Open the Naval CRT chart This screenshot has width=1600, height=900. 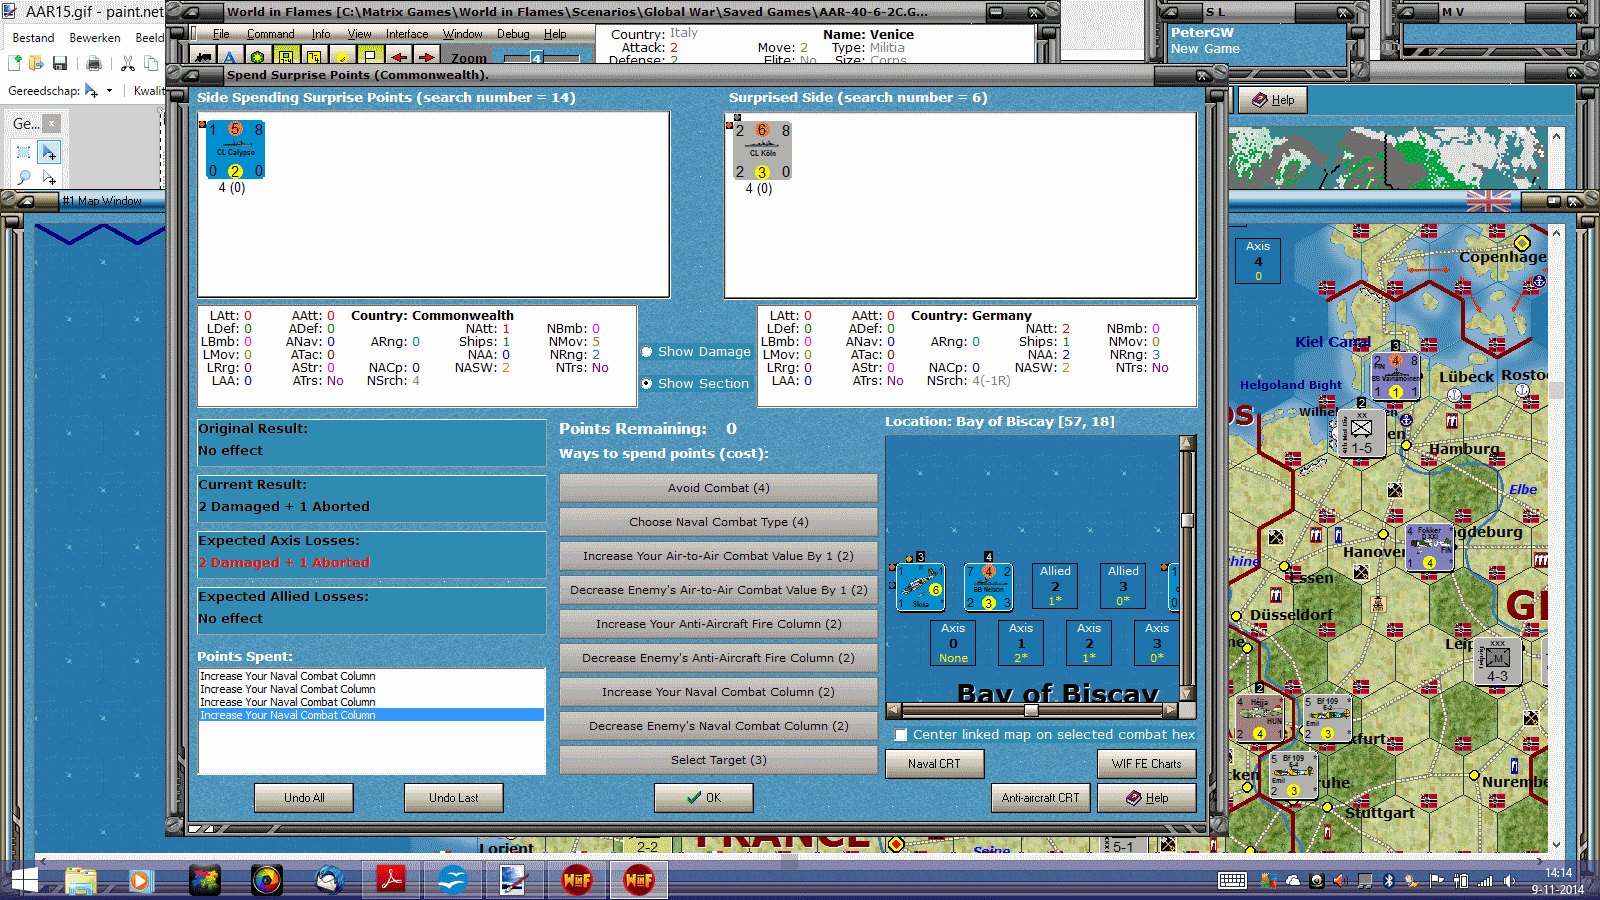[934, 764]
